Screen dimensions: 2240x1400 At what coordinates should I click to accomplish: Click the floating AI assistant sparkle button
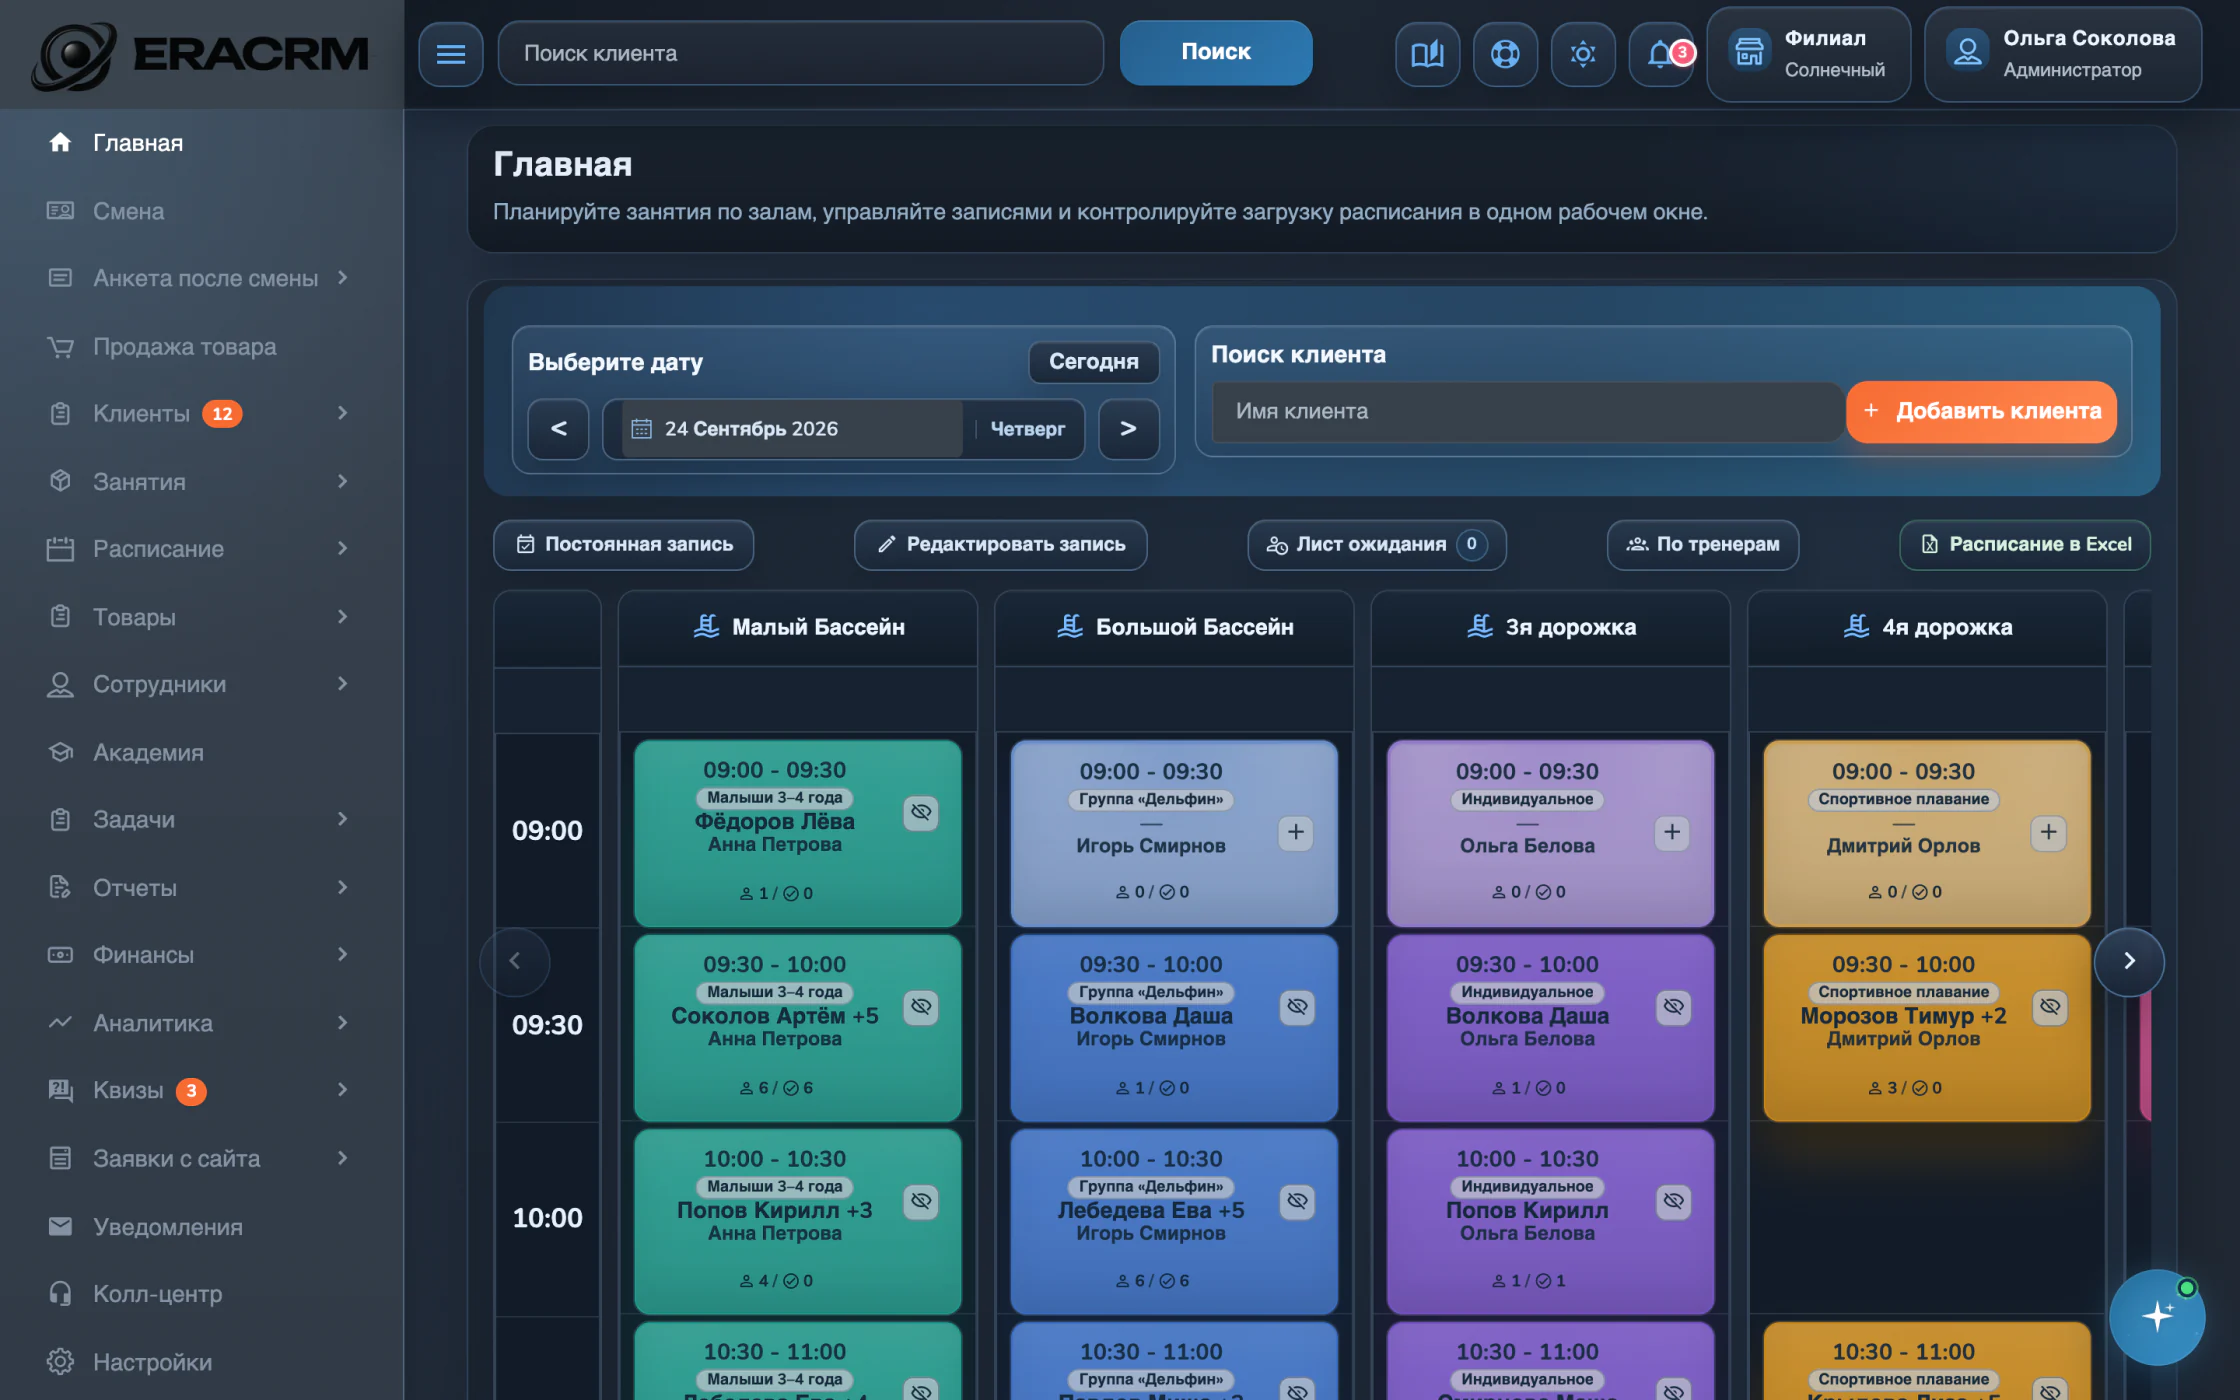point(2157,1316)
